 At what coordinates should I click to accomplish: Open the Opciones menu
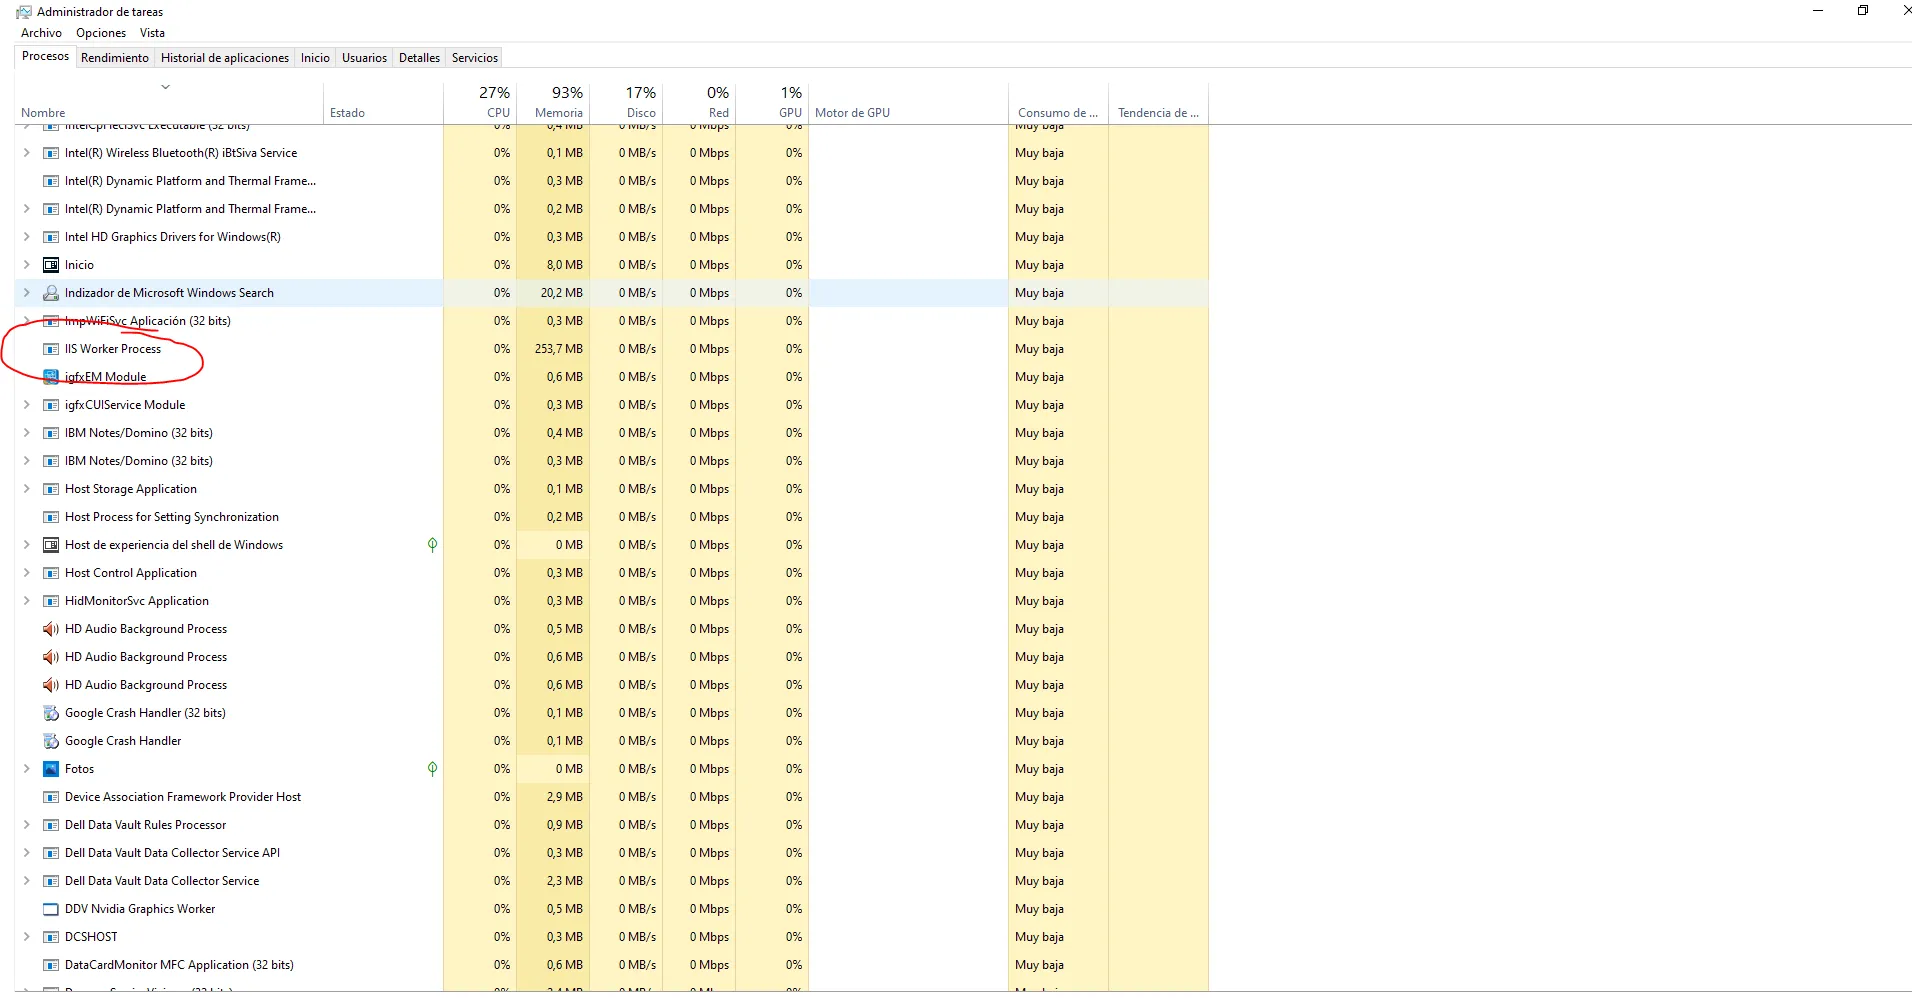101,33
